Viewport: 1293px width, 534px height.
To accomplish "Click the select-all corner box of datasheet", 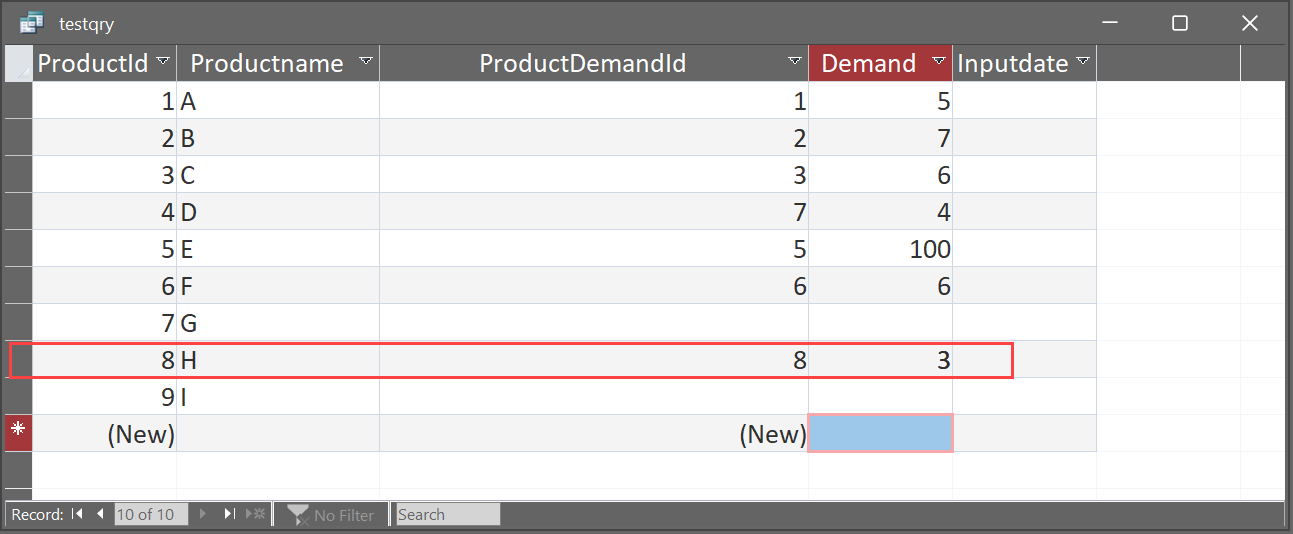I will (x=18, y=64).
